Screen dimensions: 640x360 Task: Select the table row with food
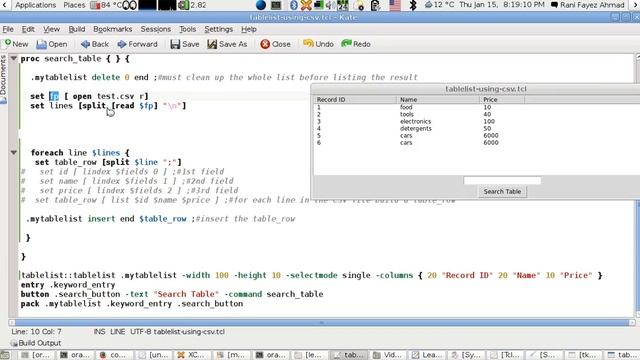pos(476,107)
